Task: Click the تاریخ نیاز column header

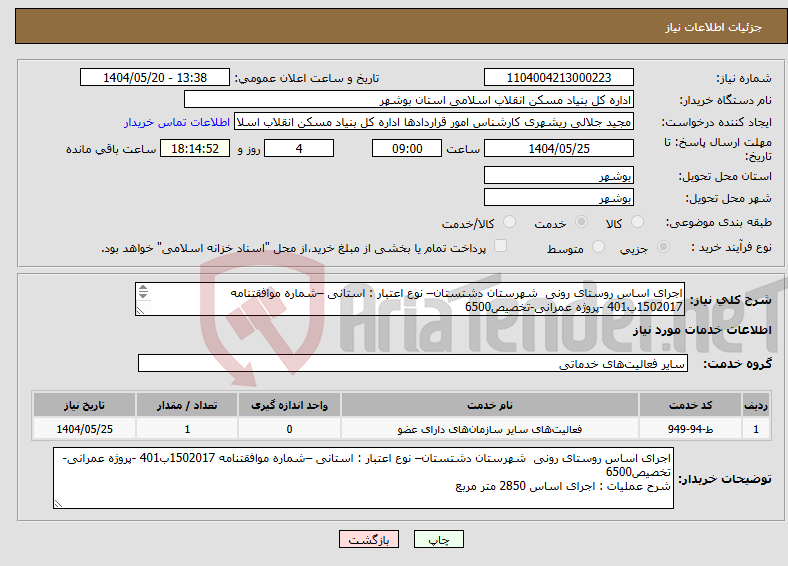Action: (84, 405)
